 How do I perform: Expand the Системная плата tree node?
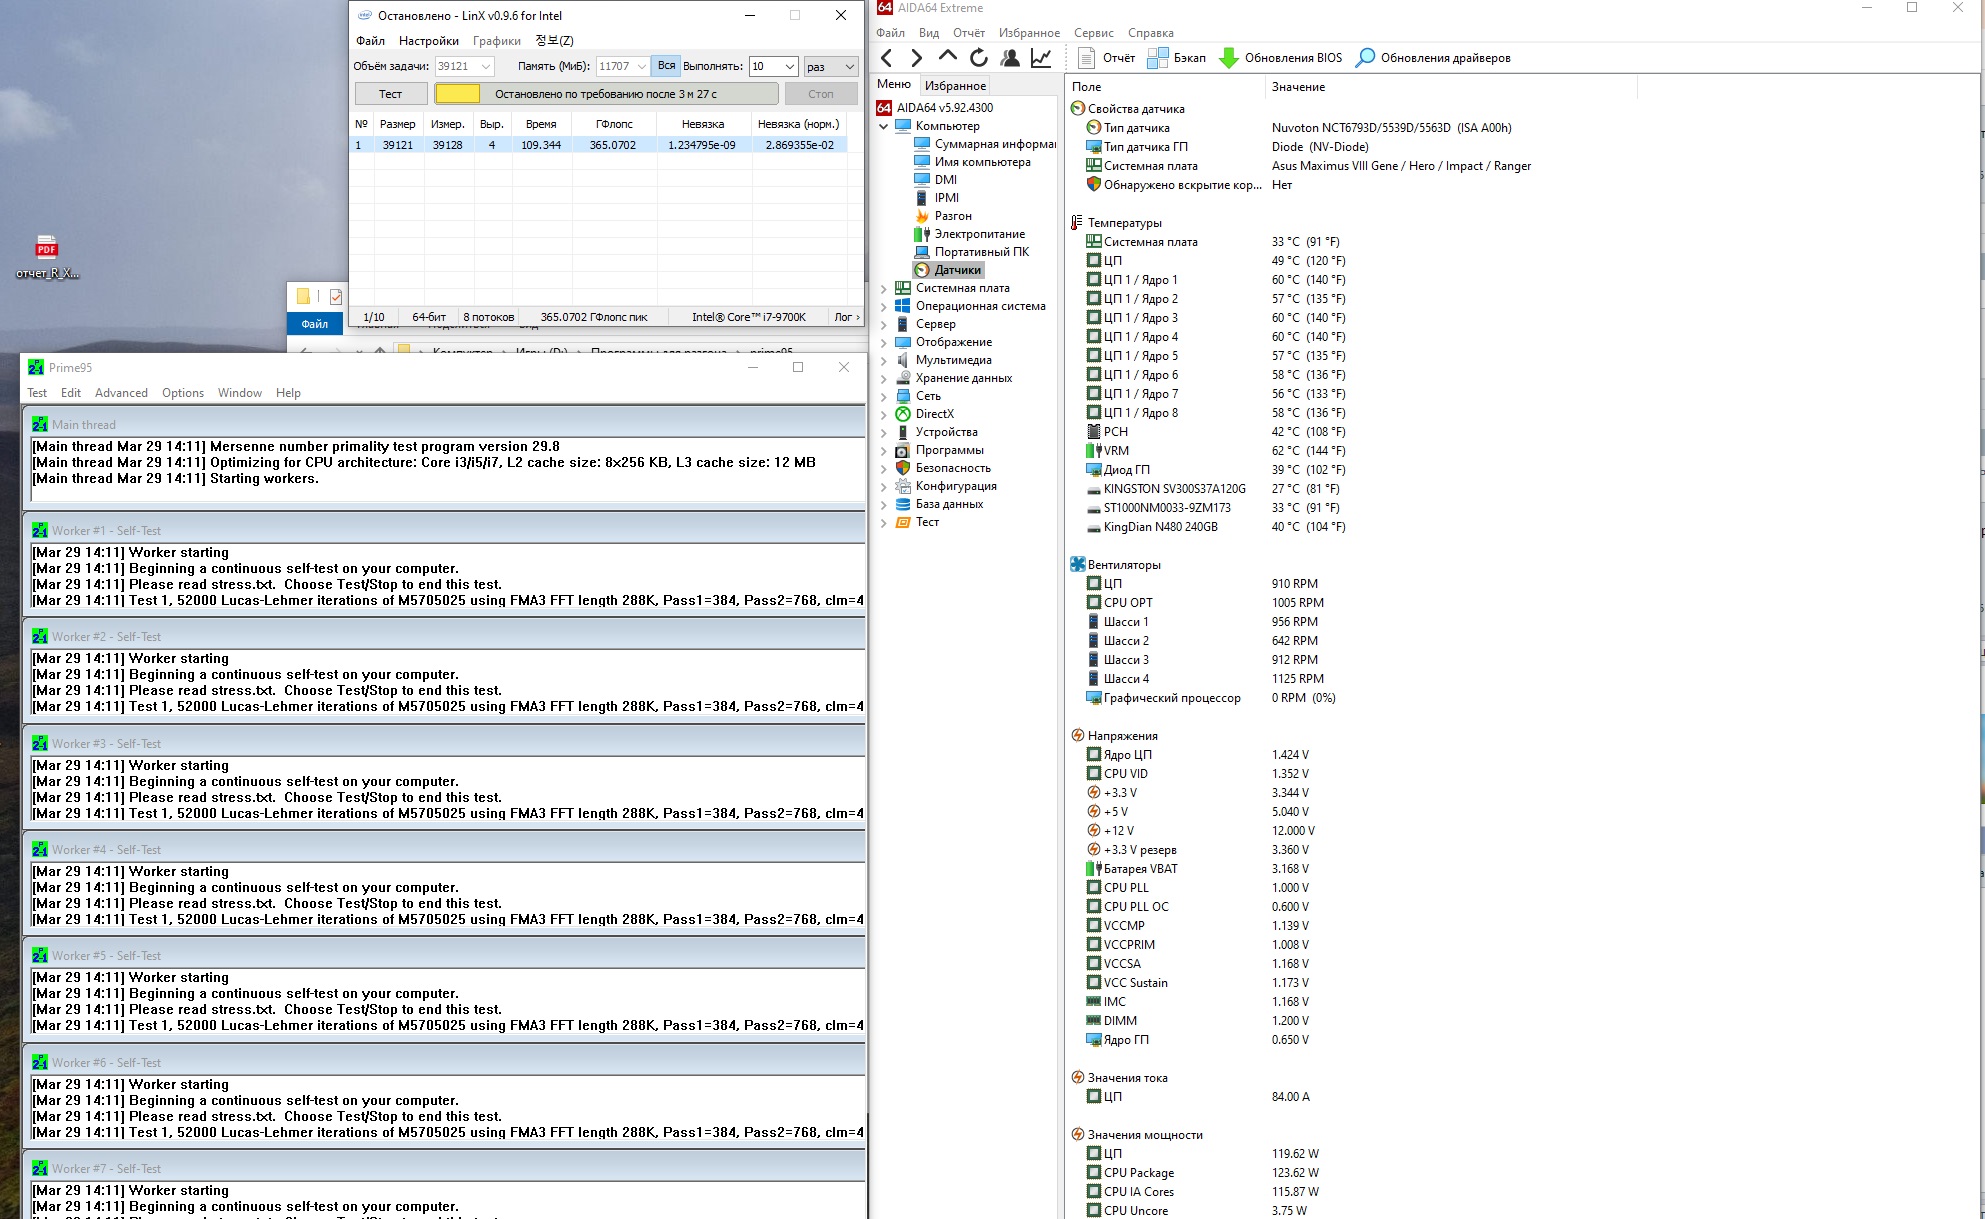tap(884, 289)
